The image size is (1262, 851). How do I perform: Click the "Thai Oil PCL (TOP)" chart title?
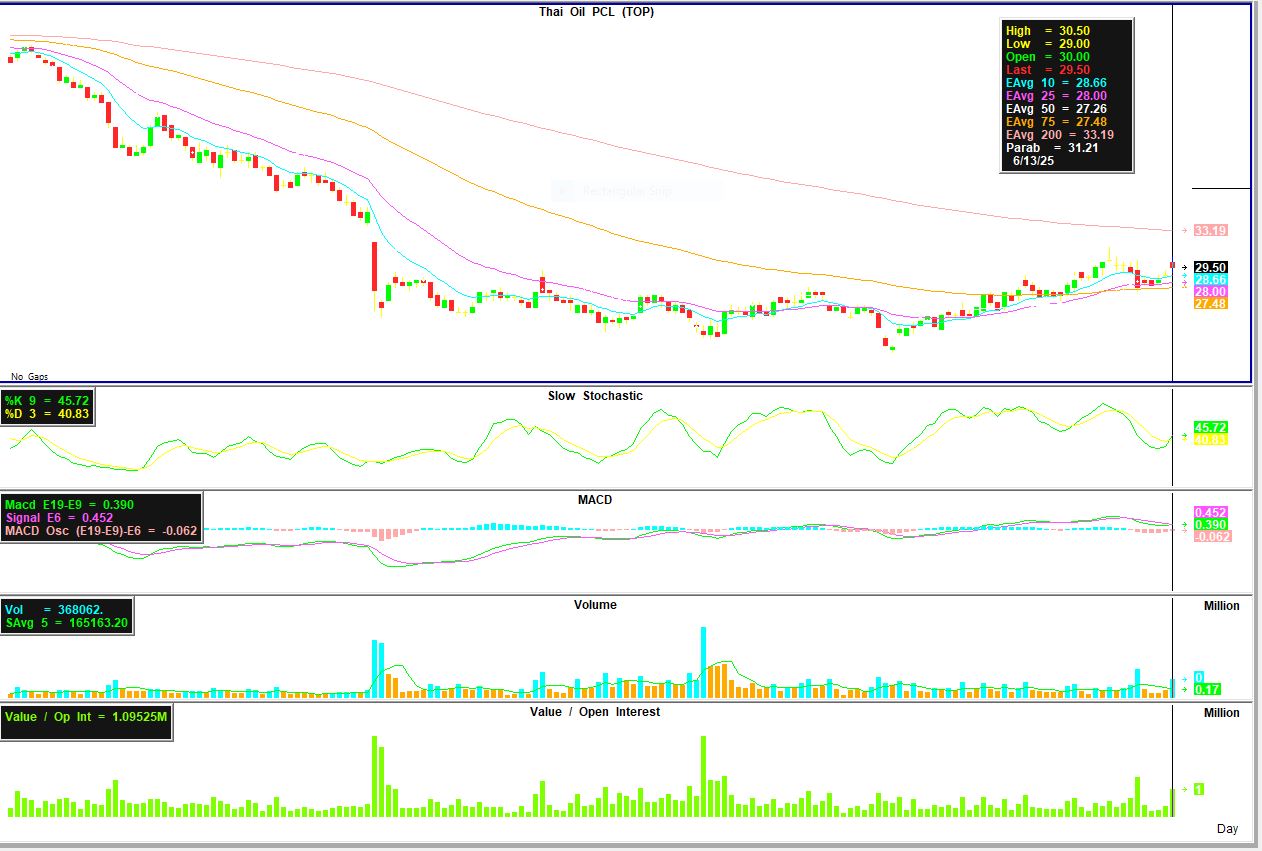[597, 12]
